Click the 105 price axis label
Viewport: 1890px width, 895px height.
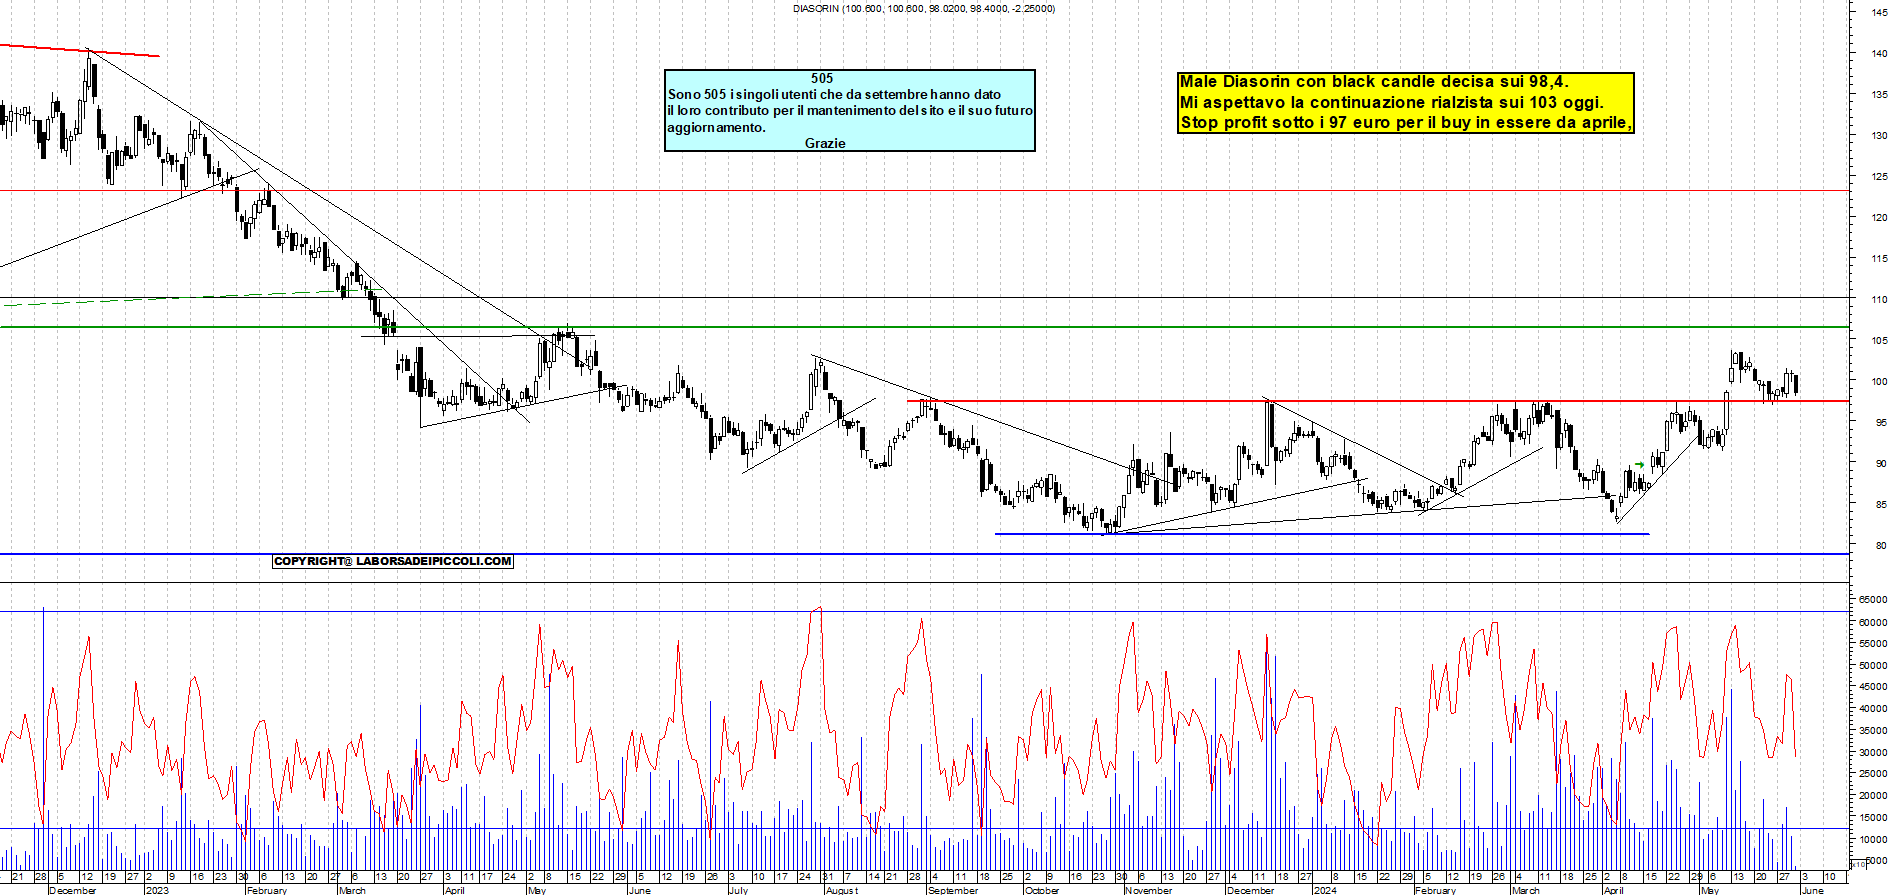(1879, 340)
